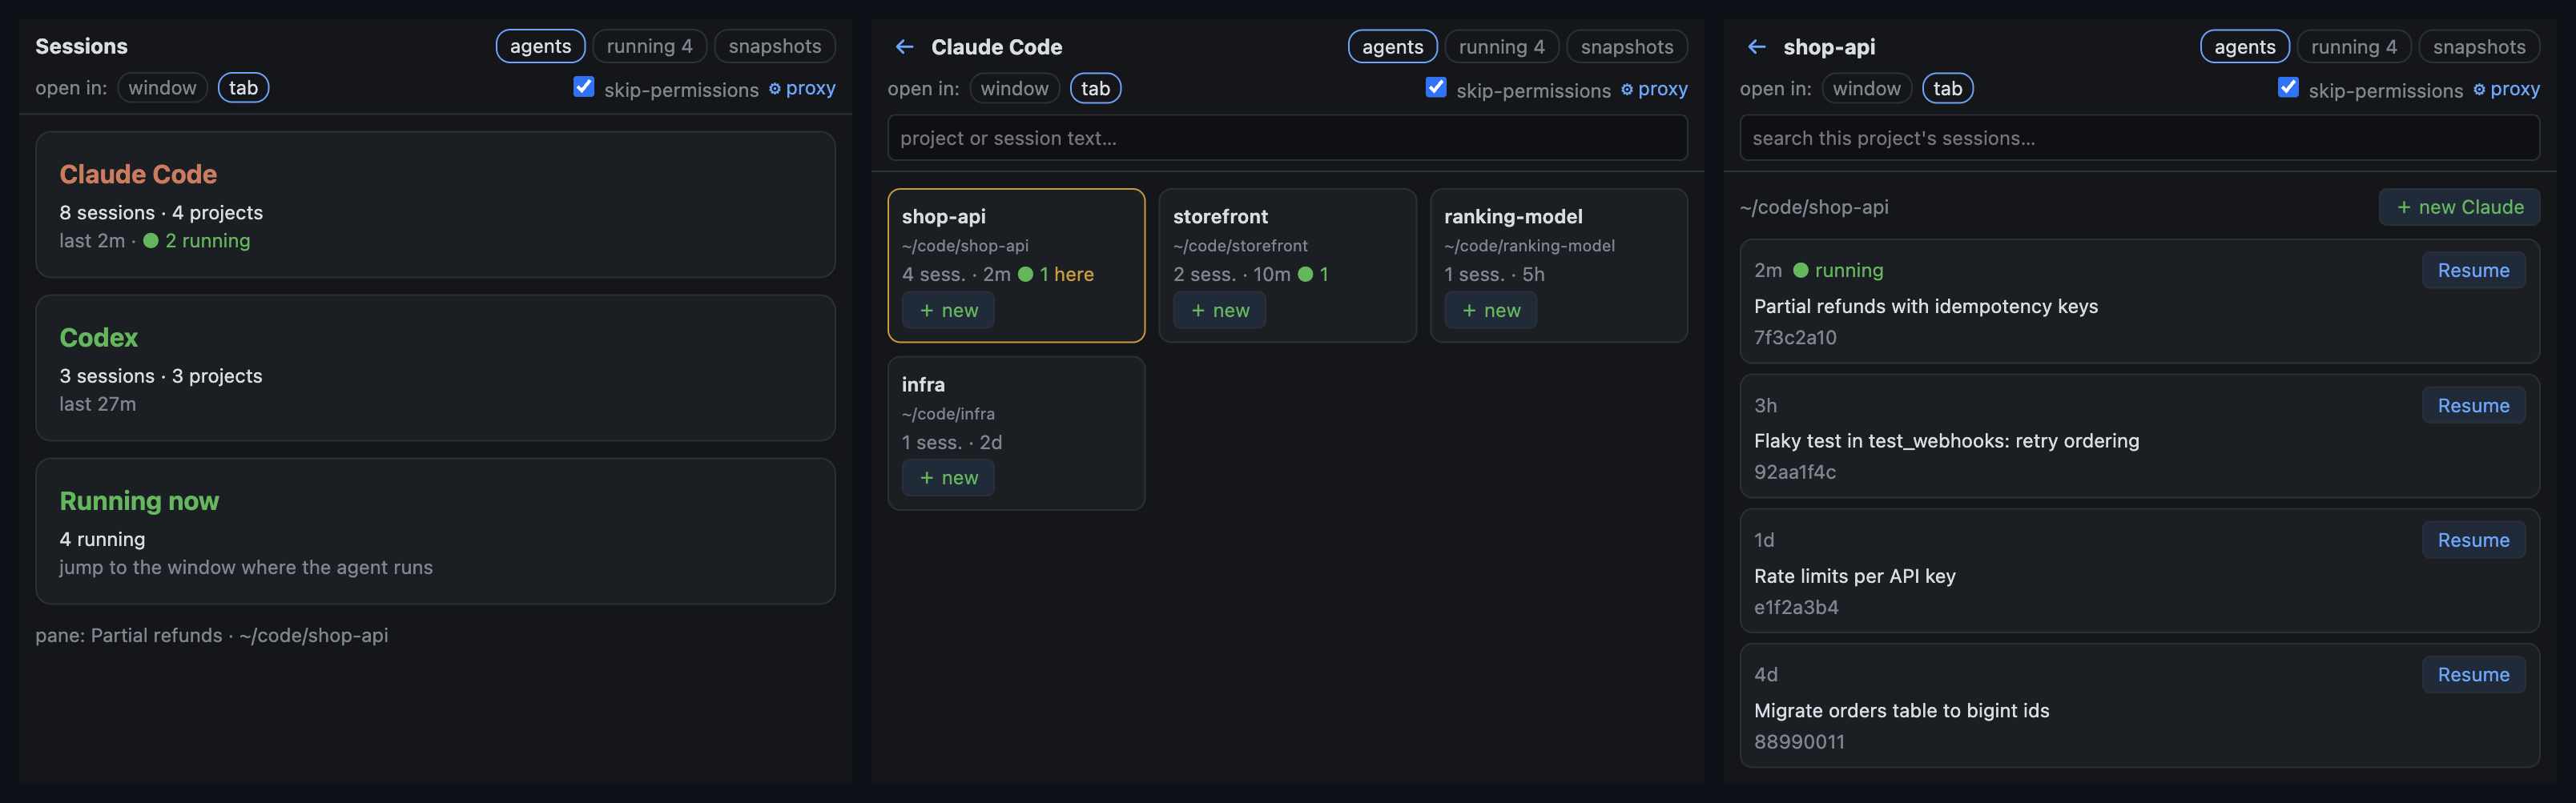This screenshot has width=2576, height=803.
Task: Open the storefront project title
Action: [1220, 216]
